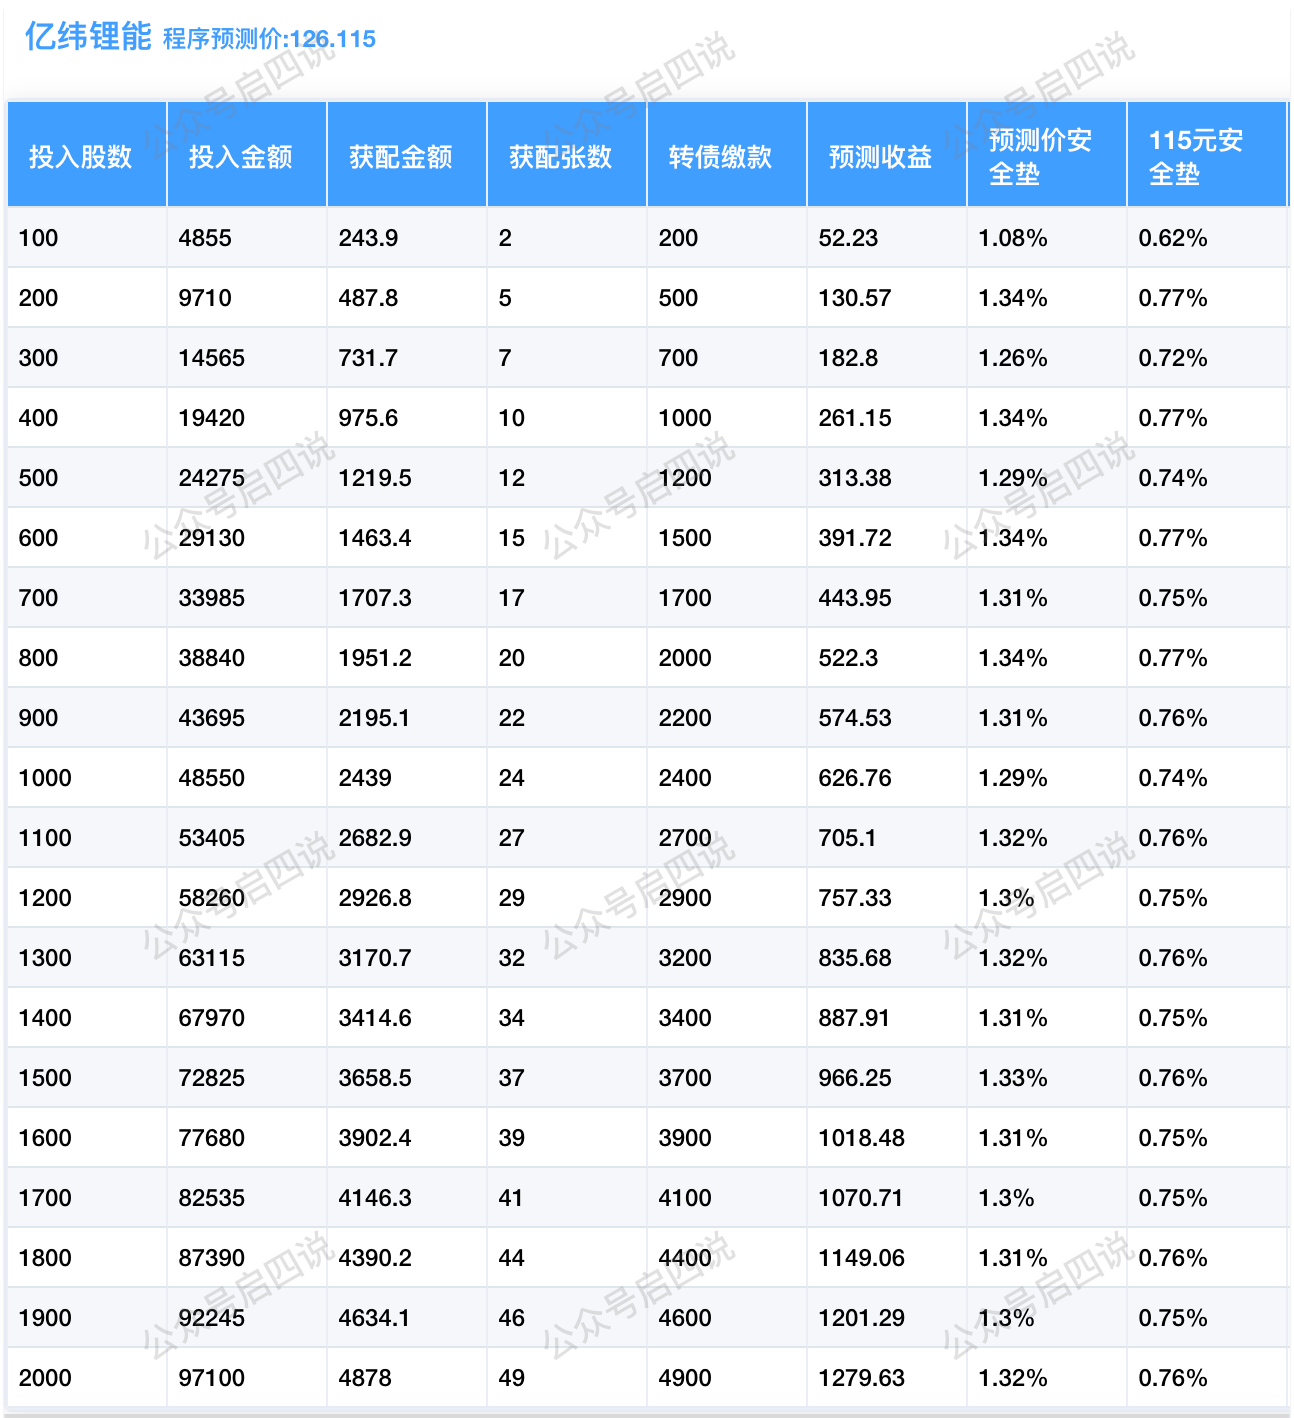Screen dimensions: 1294x1418
Task: Click the 115元安全垫 cell showing 0.62%
Action: click(x=1173, y=238)
